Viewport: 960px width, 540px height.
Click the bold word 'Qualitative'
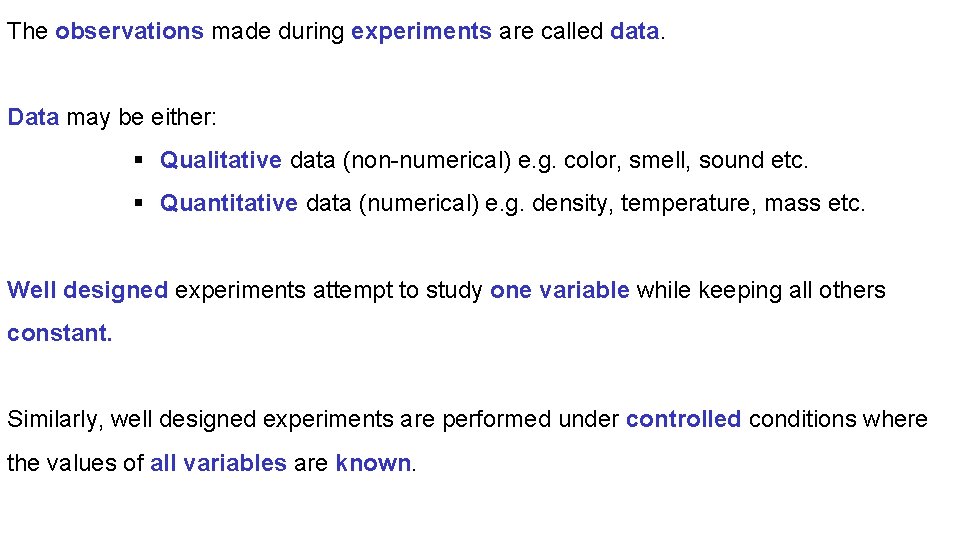point(221,160)
